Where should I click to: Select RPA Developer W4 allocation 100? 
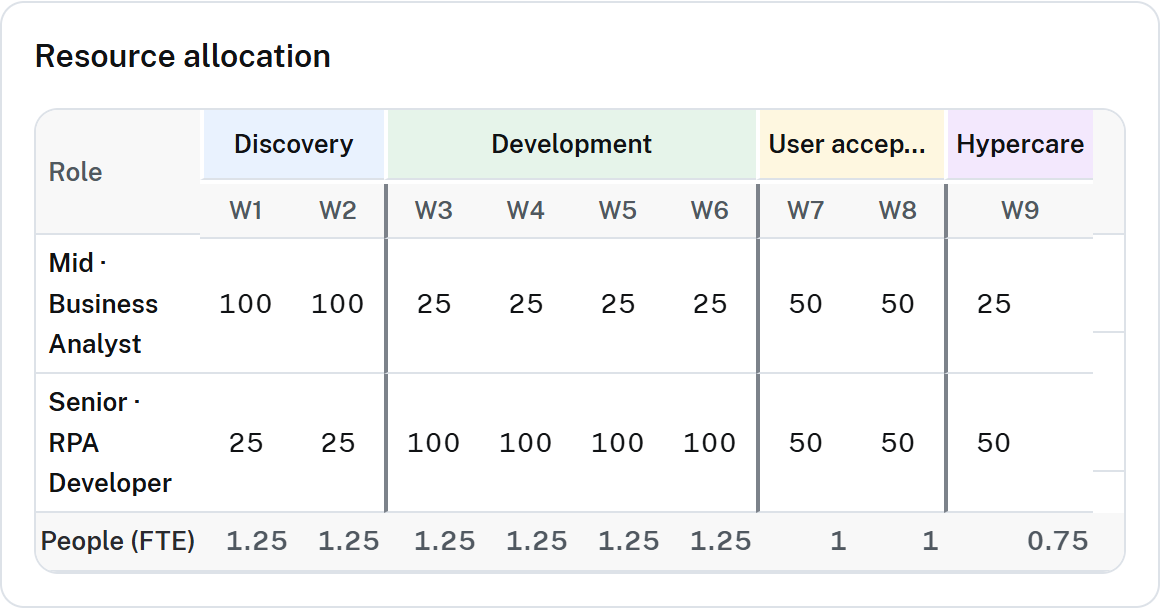(x=525, y=443)
